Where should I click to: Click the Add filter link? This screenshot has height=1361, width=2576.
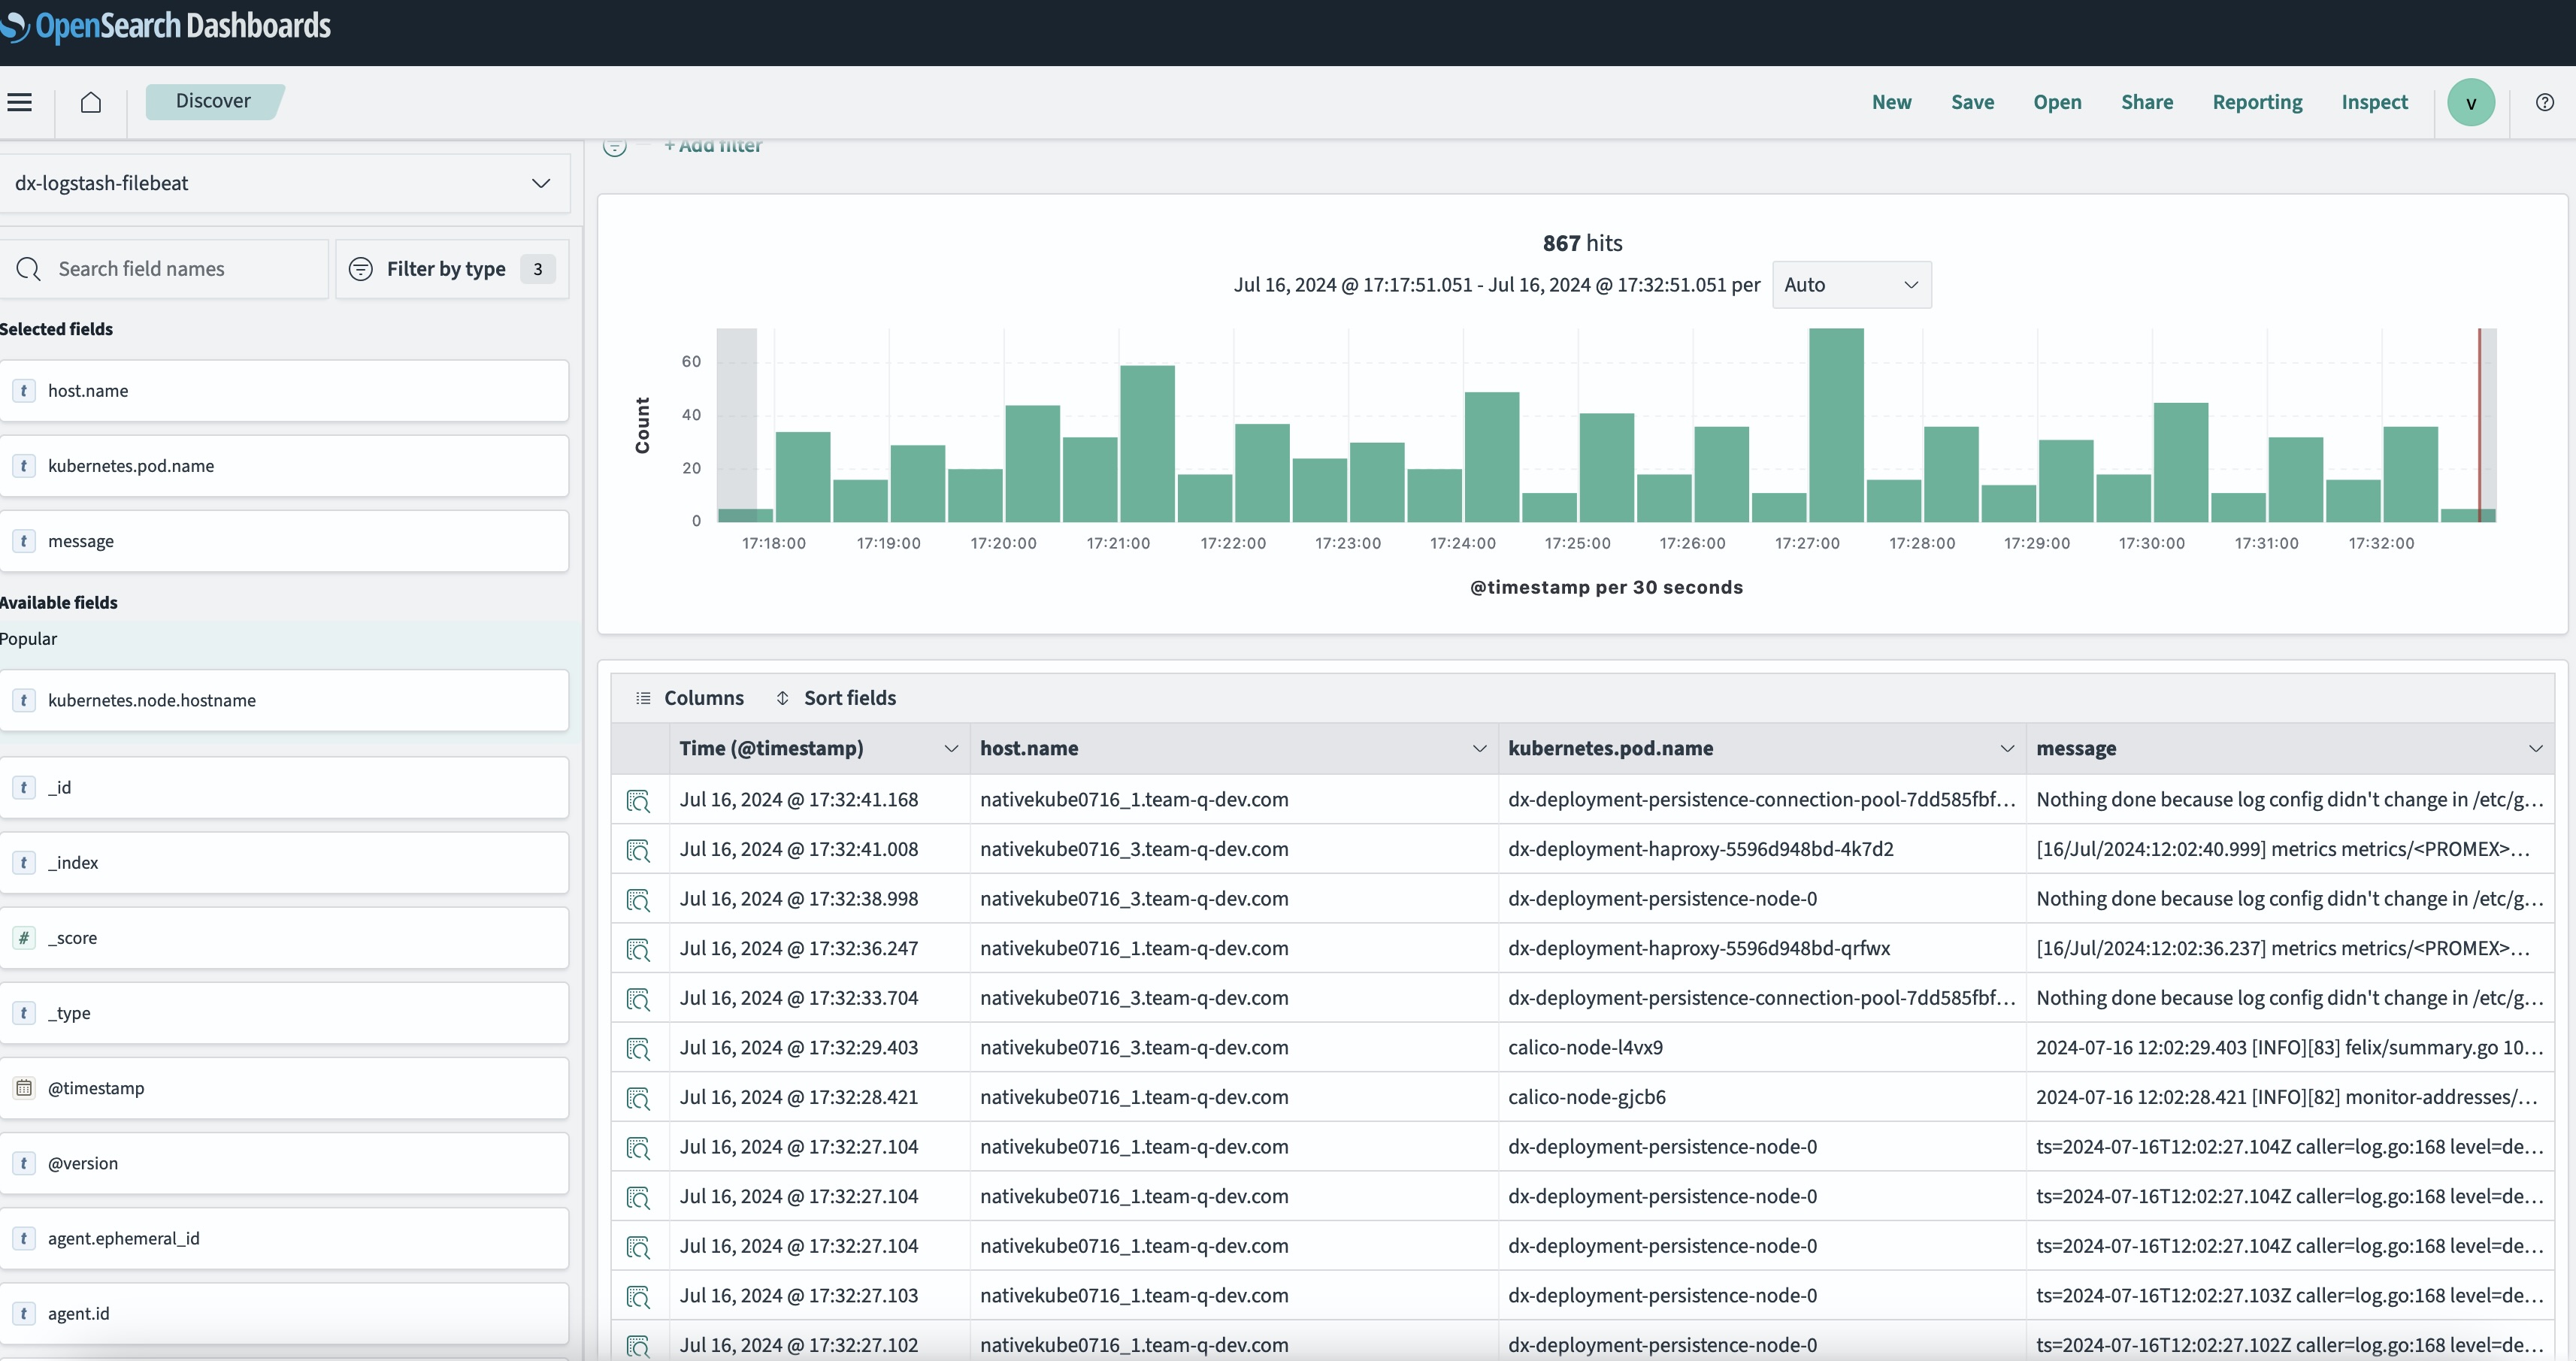tap(713, 147)
